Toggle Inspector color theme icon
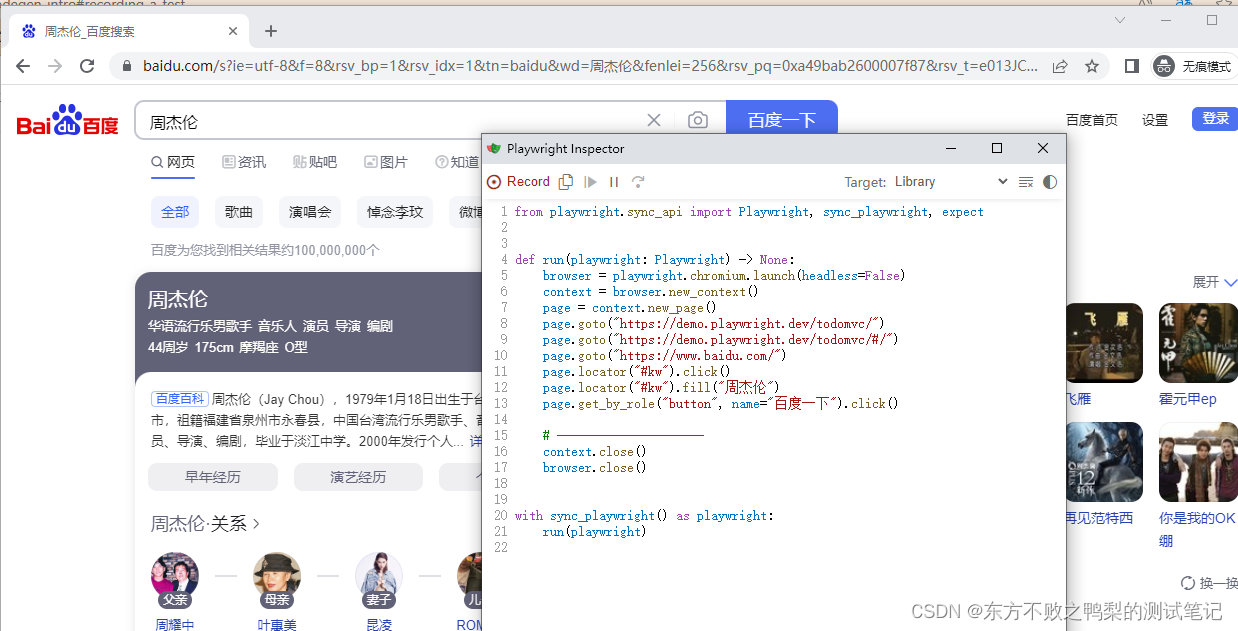 point(1049,182)
